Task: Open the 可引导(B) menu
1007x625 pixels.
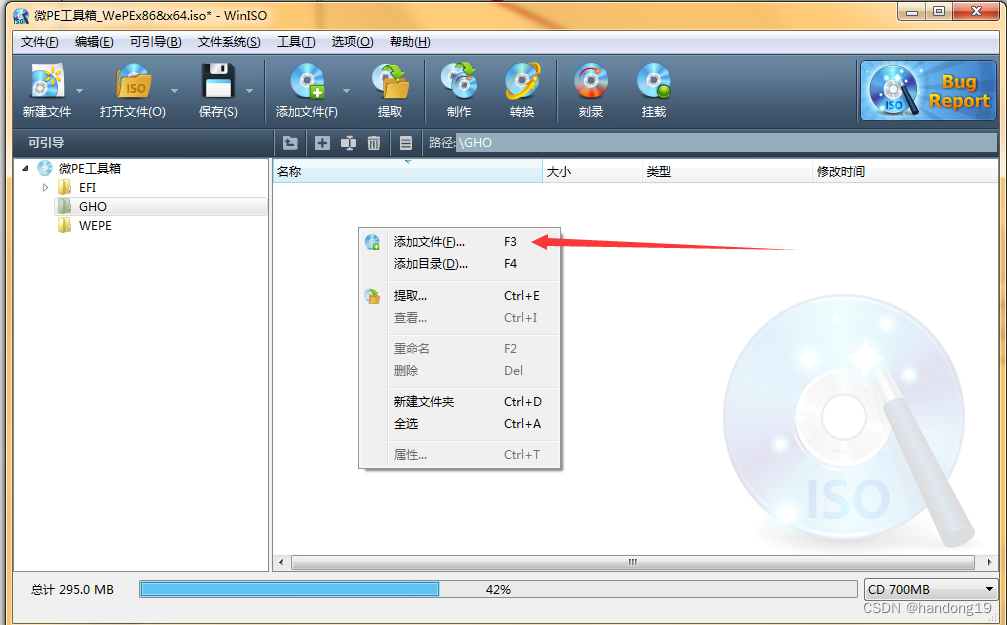Action: pos(155,42)
